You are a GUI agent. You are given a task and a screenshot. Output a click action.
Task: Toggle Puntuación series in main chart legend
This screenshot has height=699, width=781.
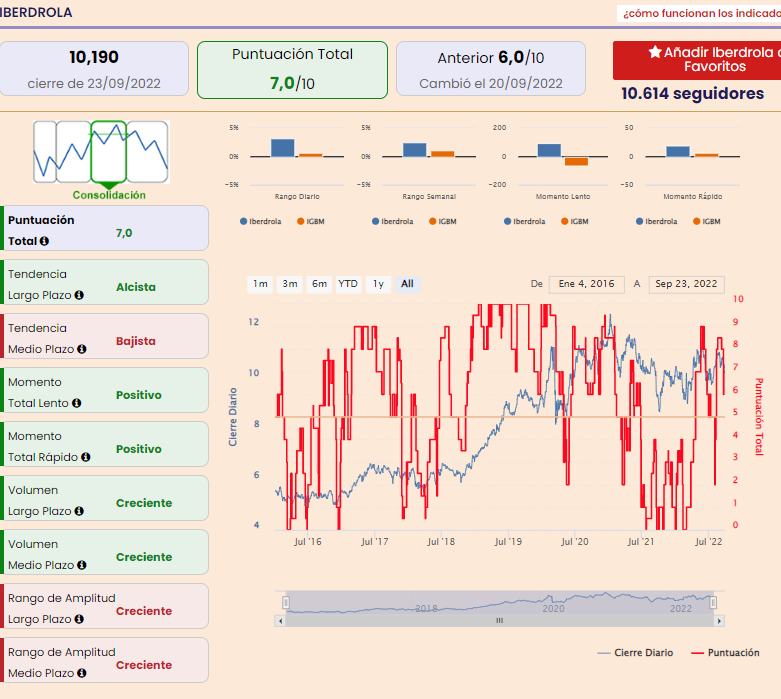pos(725,653)
